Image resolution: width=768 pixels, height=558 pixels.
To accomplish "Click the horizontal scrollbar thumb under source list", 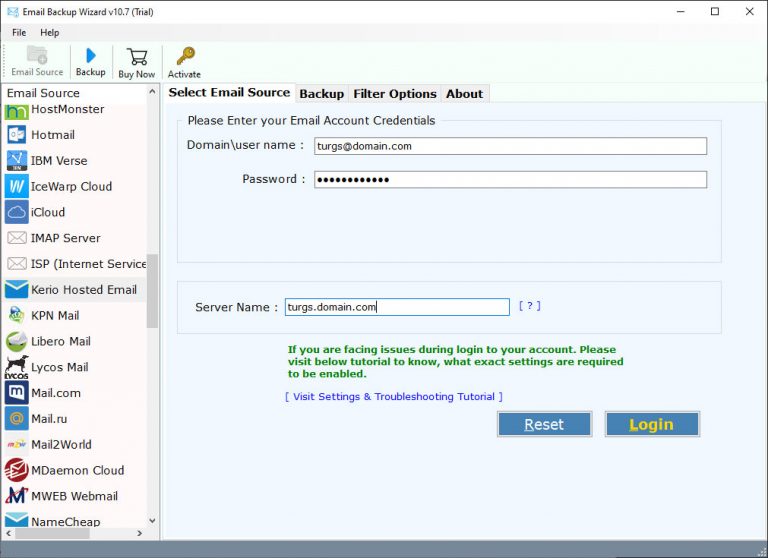I will point(51,534).
